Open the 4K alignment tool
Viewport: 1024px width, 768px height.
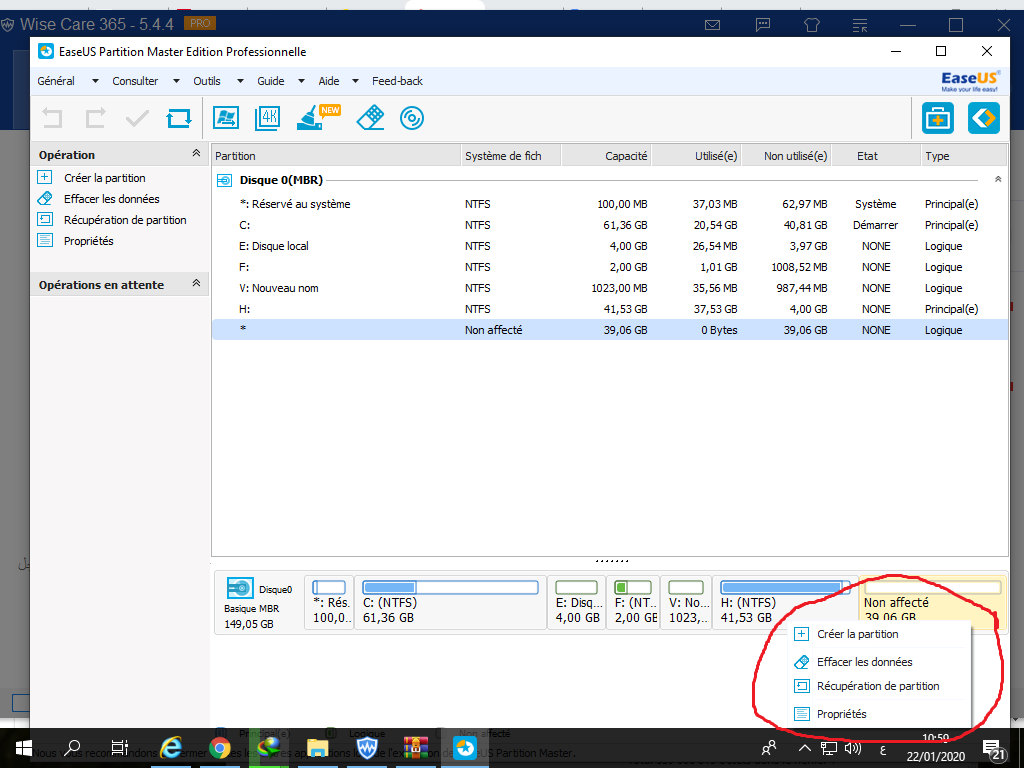[268, 118]
